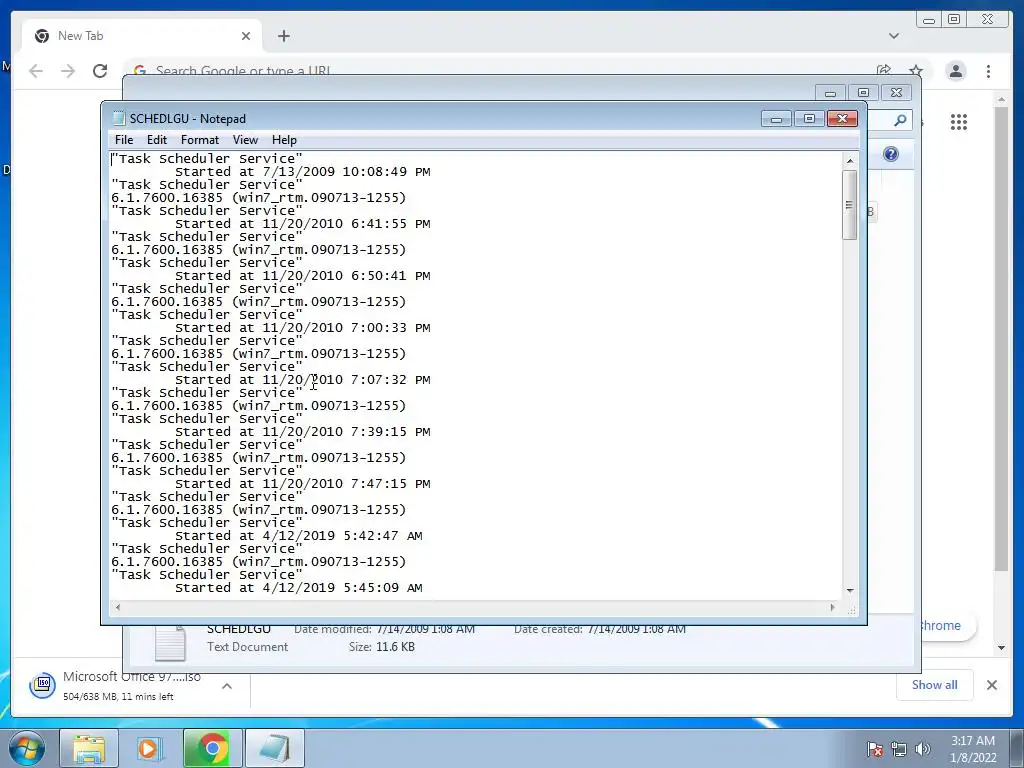
Task: Select the New Tab tab in Chrome
Action: tap(142, 36)
